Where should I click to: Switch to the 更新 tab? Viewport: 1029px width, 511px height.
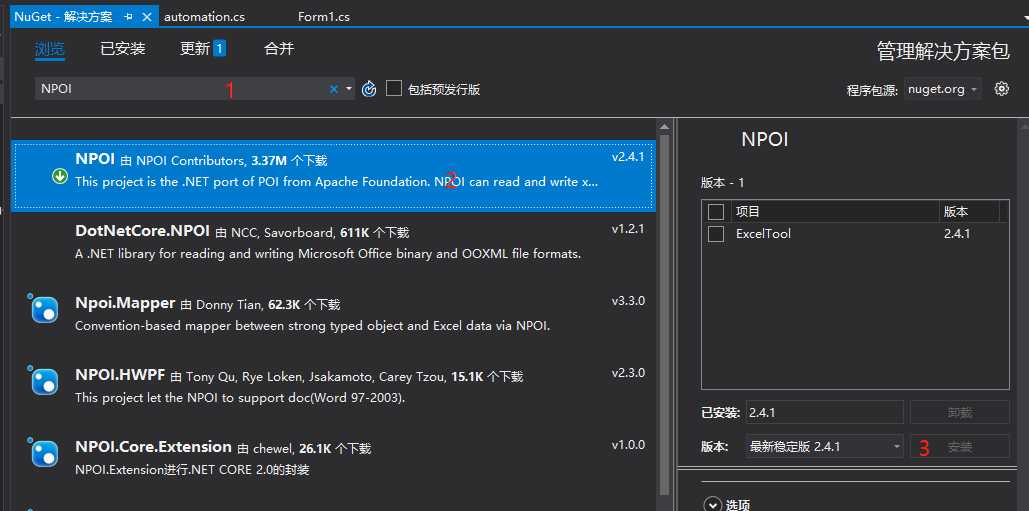point(203,49)
